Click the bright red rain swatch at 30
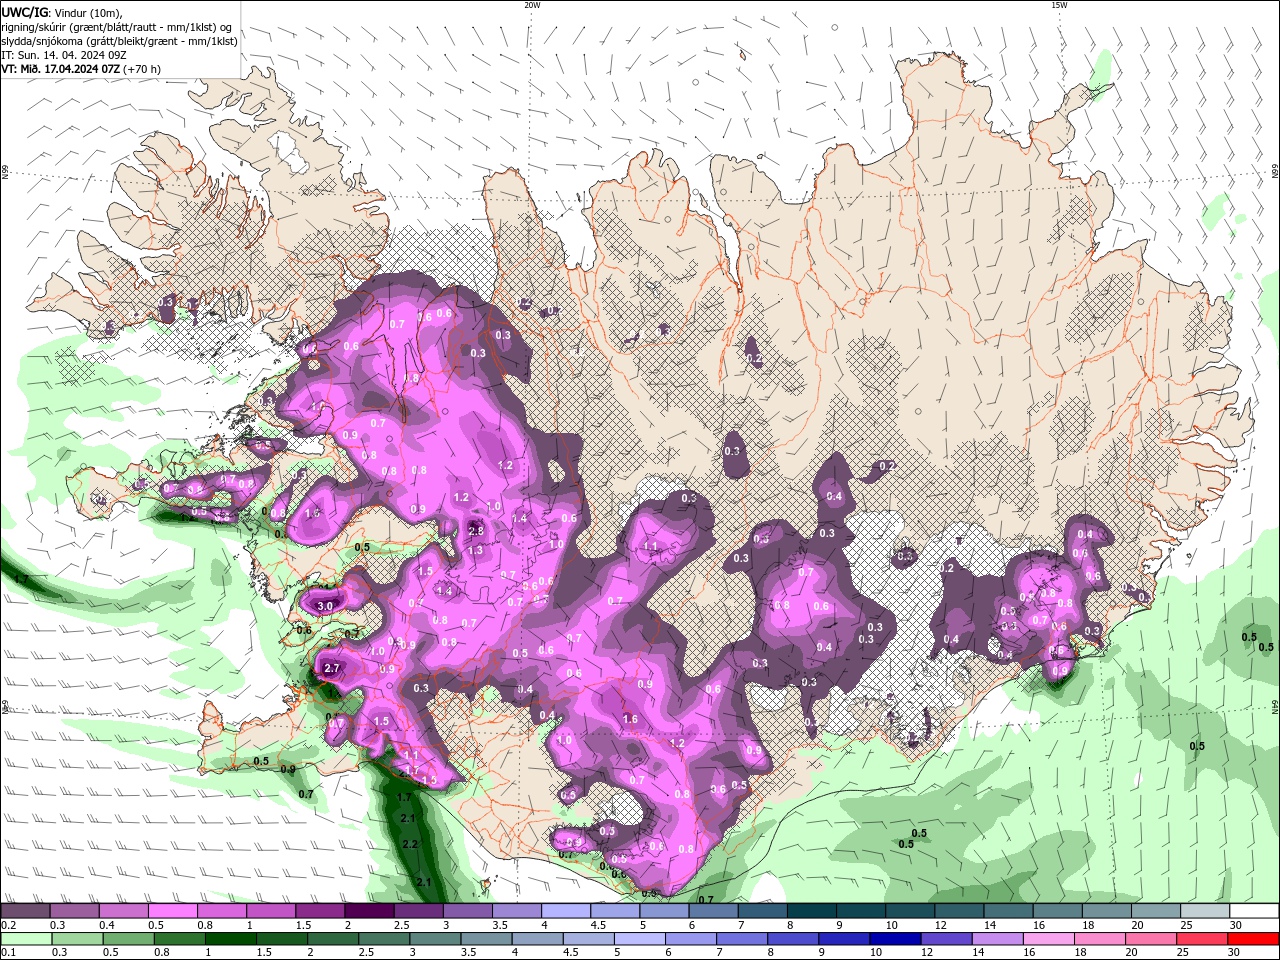 (x=1254, y=939)
